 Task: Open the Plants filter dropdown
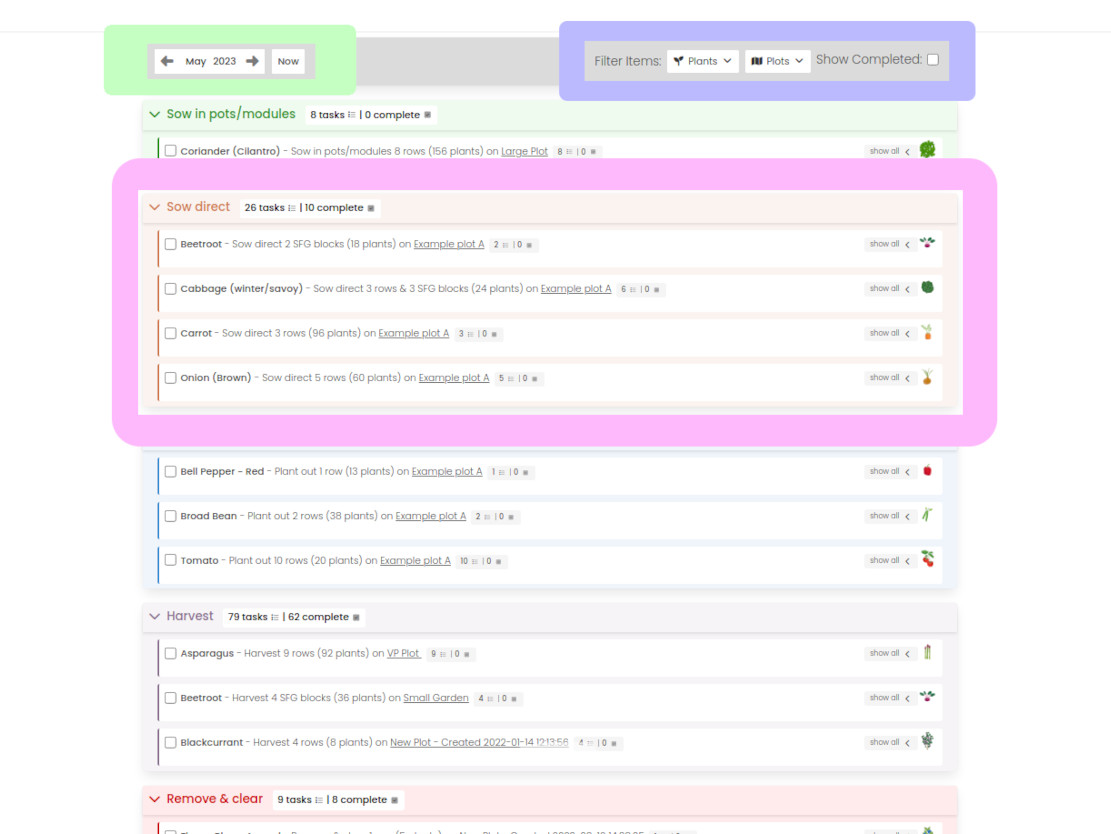(703, 60)
